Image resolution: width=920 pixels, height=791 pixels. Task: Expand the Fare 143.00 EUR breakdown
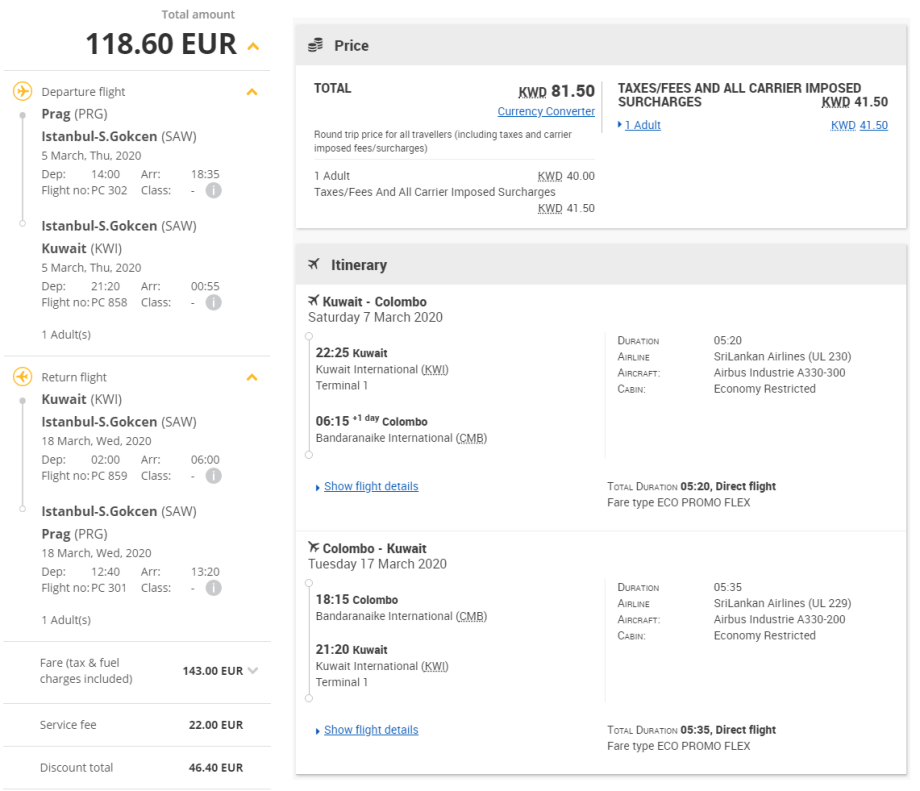click(252, 671)
